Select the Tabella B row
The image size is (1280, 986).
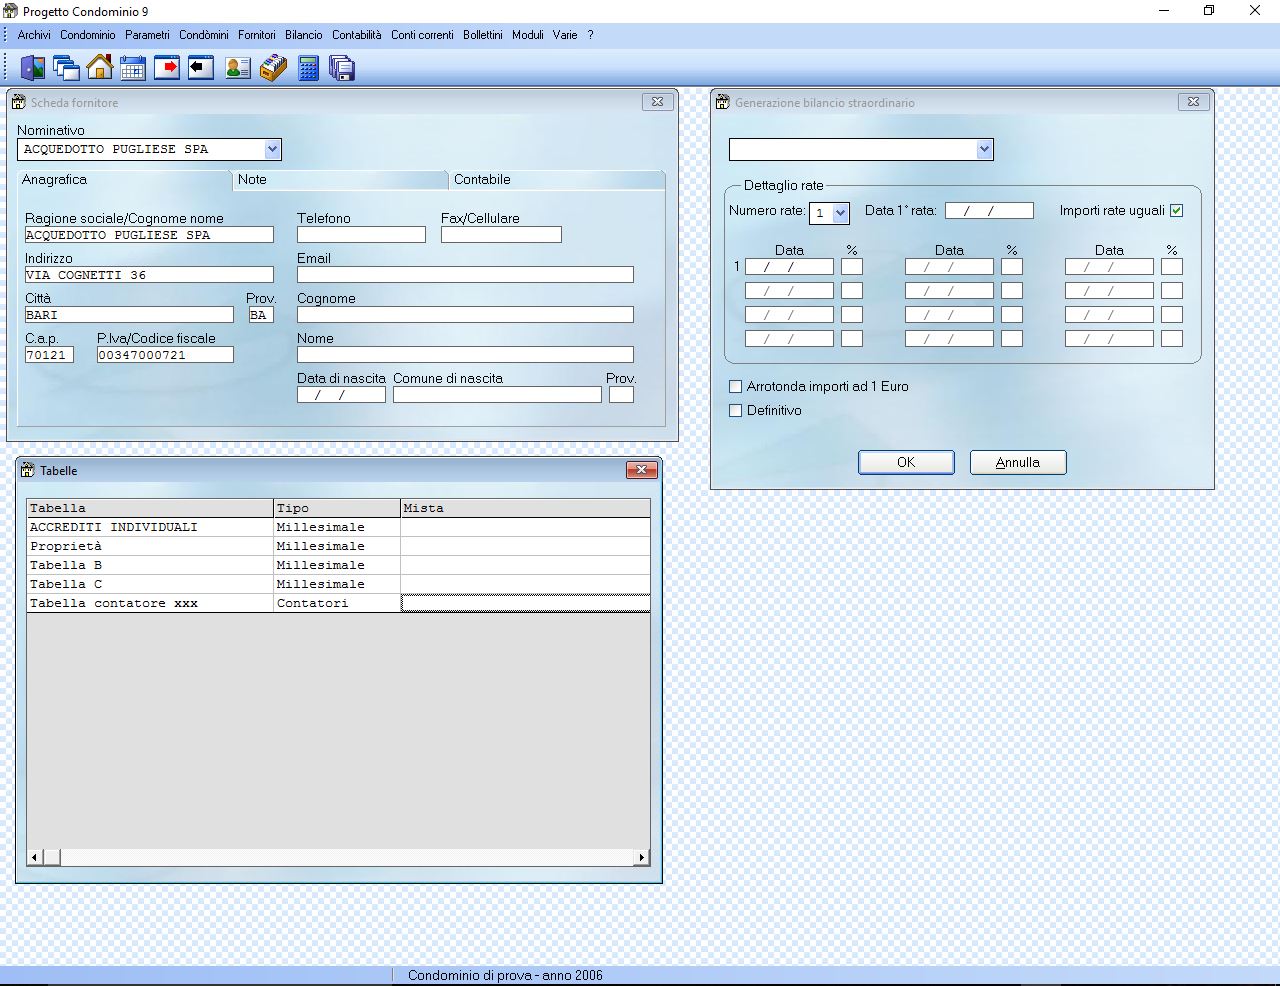(338, 565)
